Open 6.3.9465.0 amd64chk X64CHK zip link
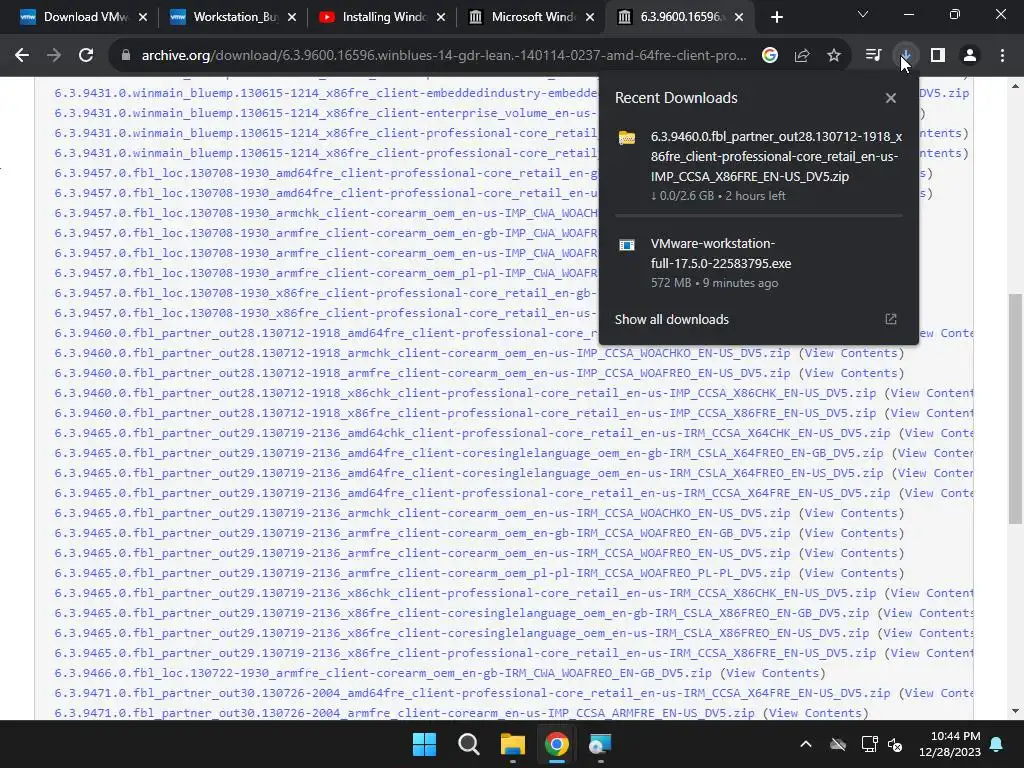Screen dimensions: 1024x768 tap(472, 433)
